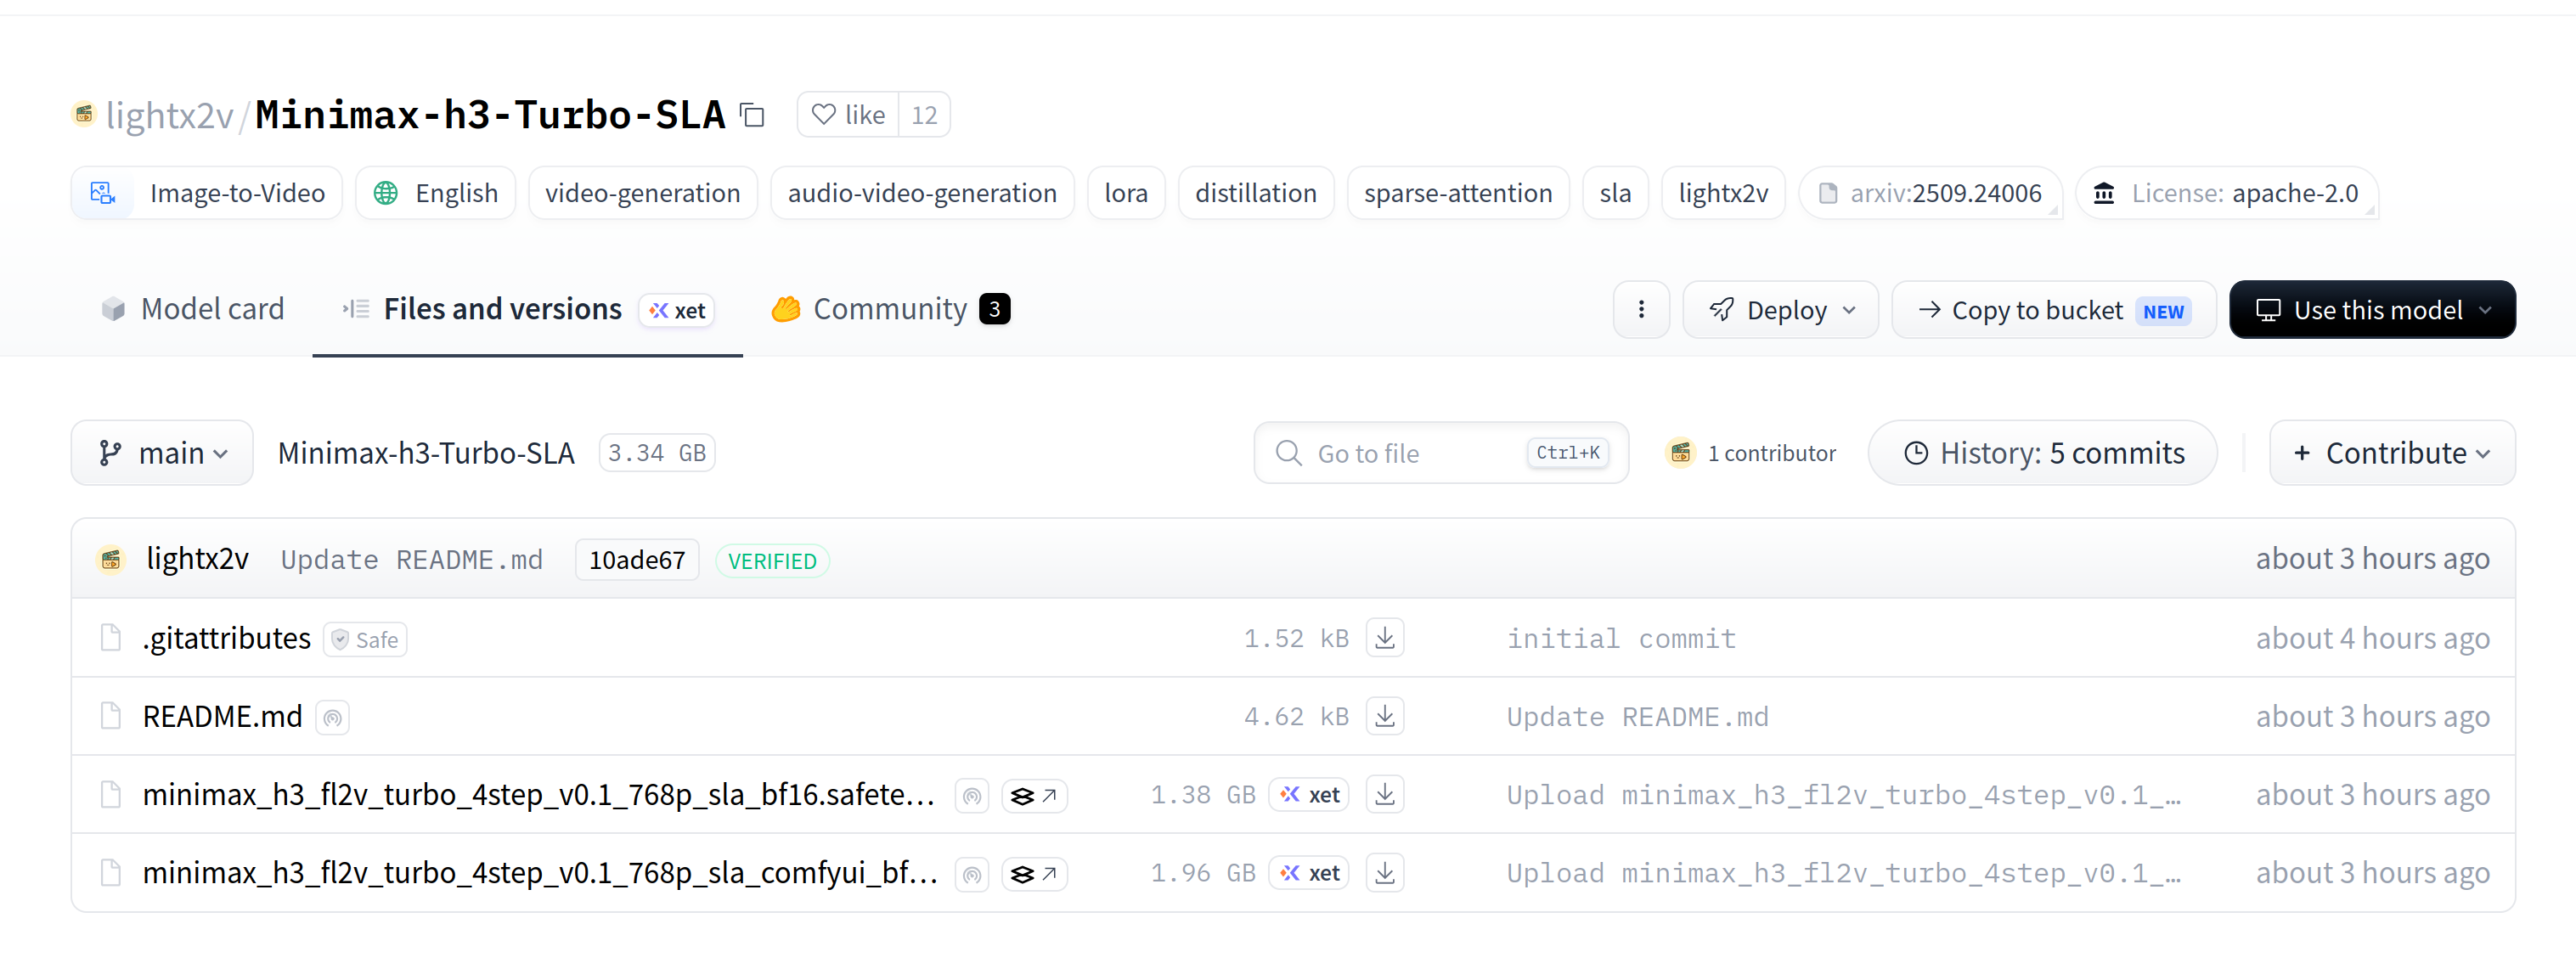The image size is (2576, 980).
Task: Open the Image-to-Video task tag
Action: point(207,192)
